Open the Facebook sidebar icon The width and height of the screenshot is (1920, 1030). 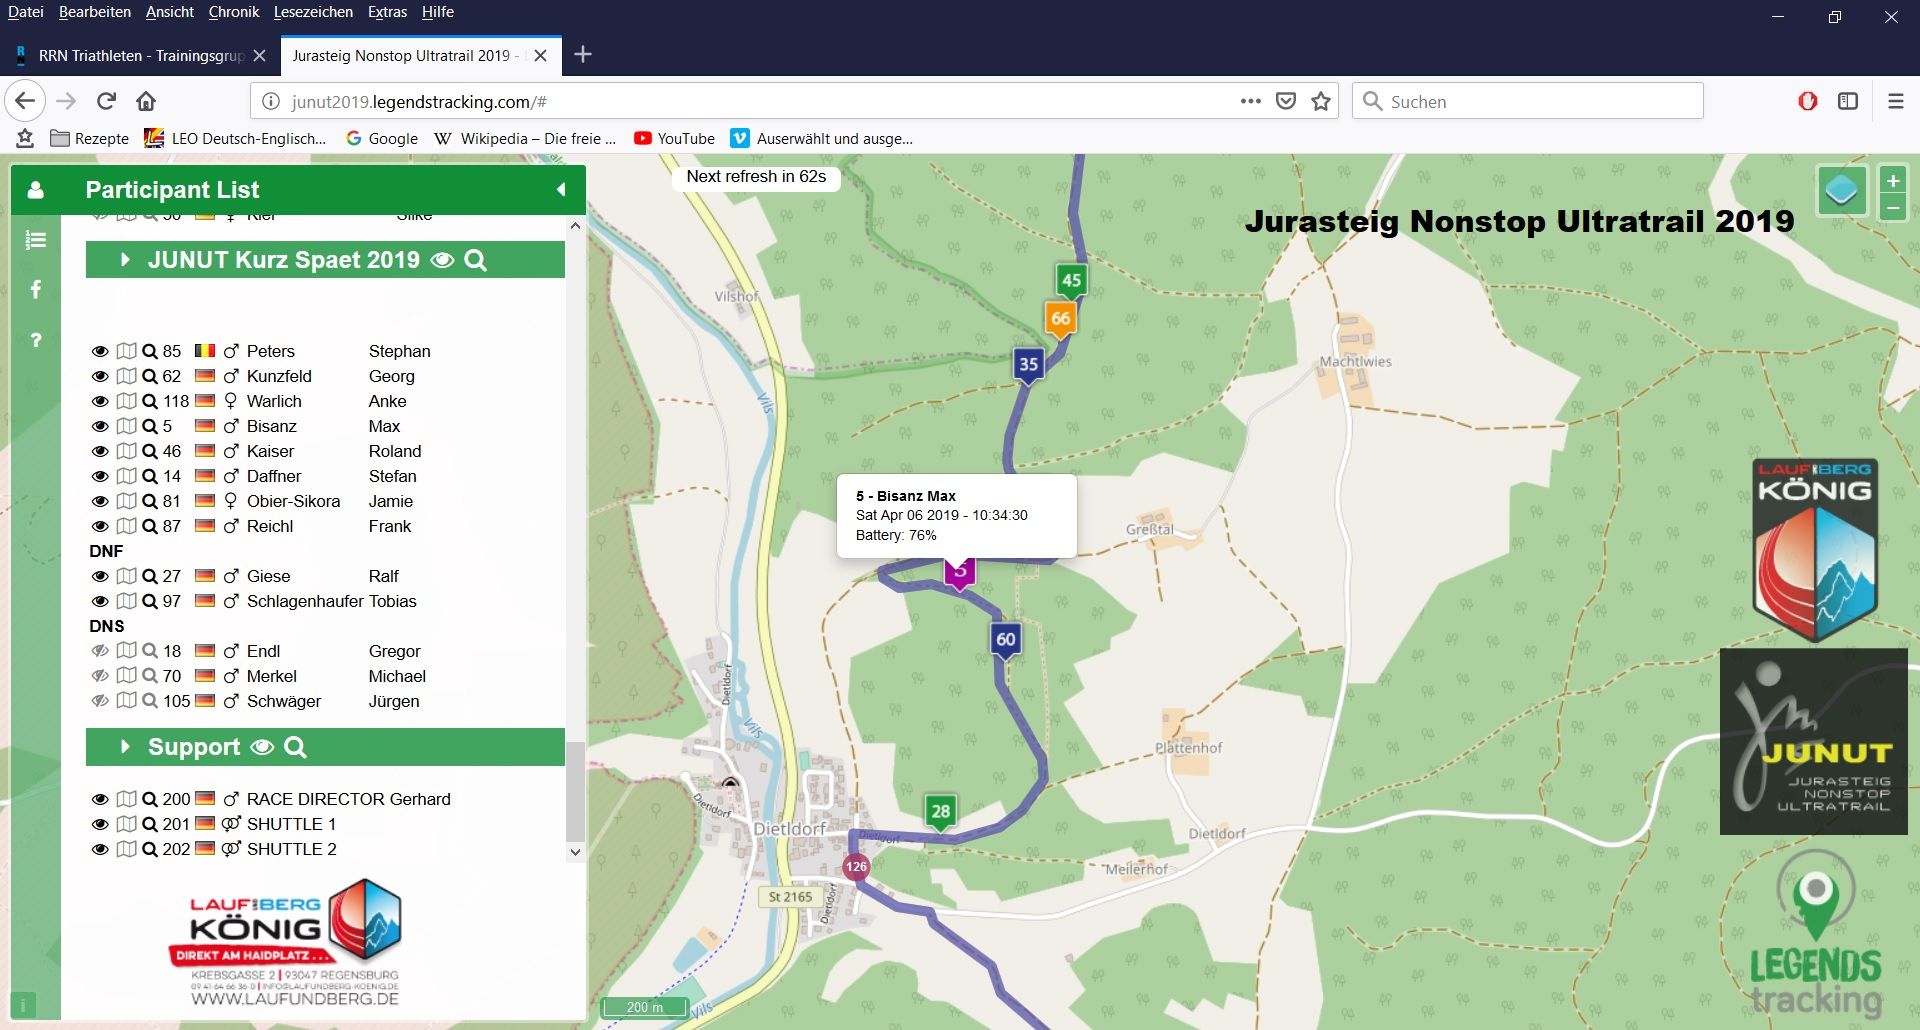[x=36, y=289]
